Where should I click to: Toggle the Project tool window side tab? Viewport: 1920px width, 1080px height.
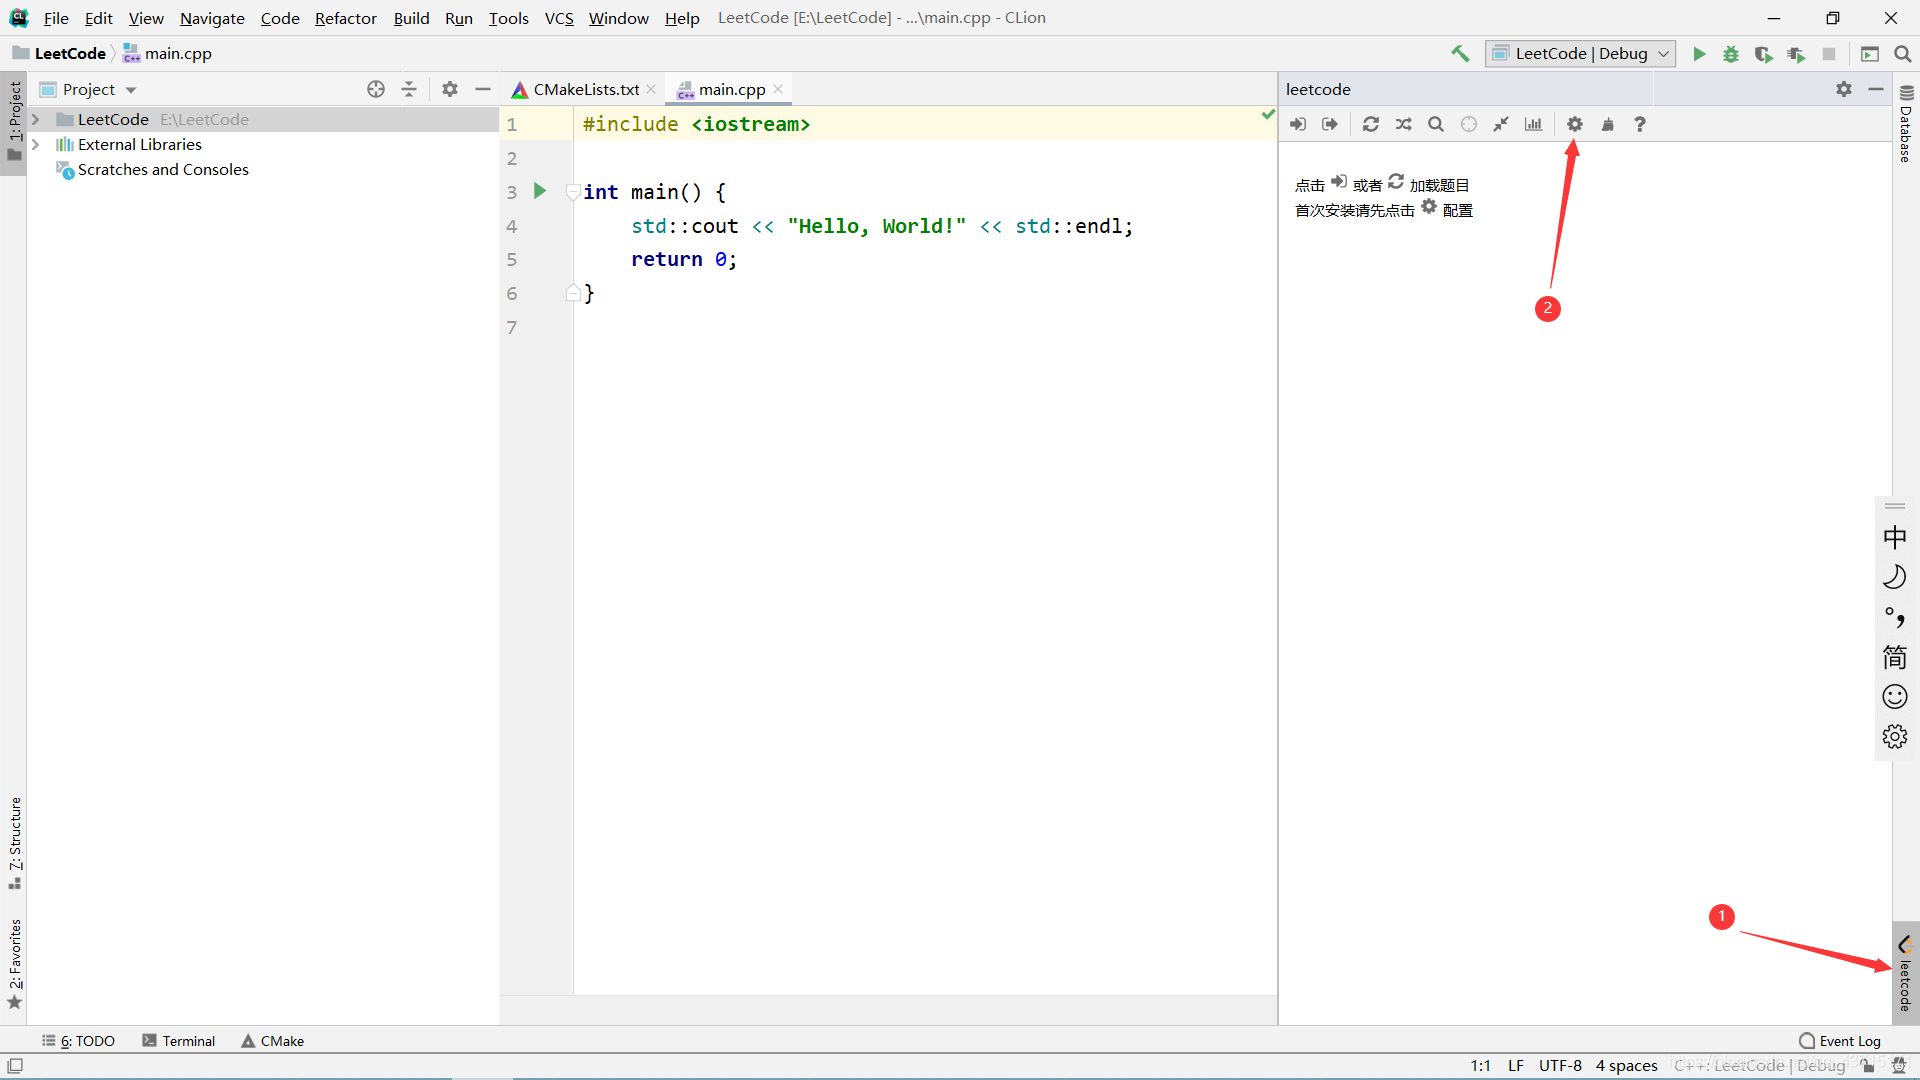pyautogui.click(x=14, y=120)
